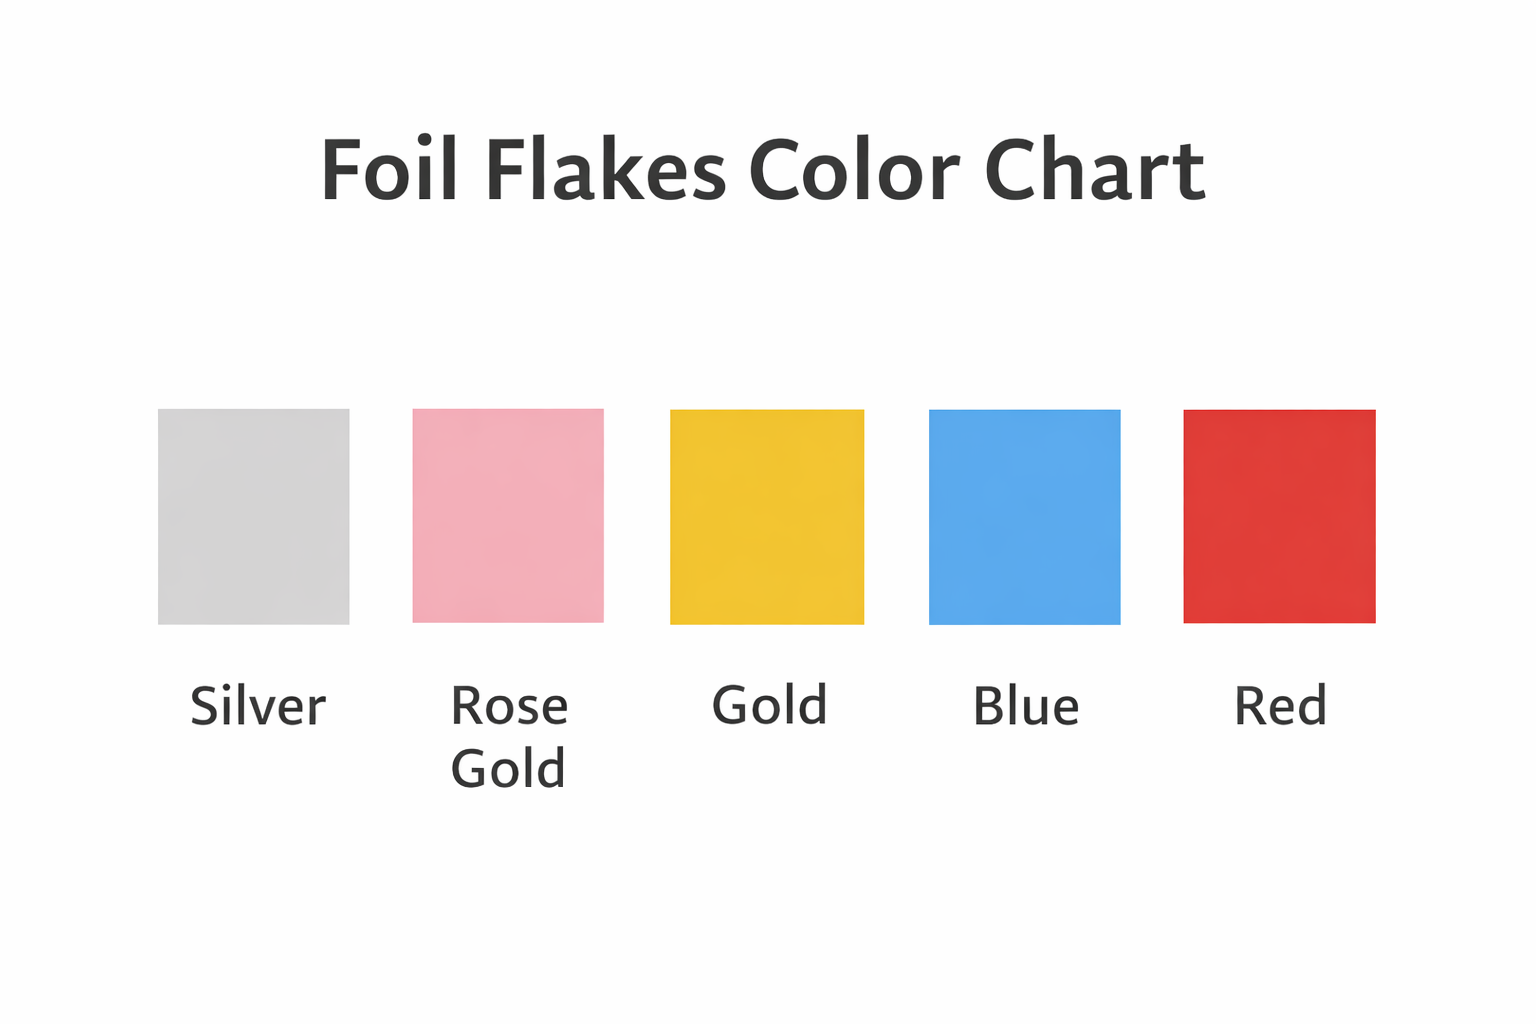The image size is (1536, 1024).
Task: Click the word Color in the title
Action: (x=854, y=170)
